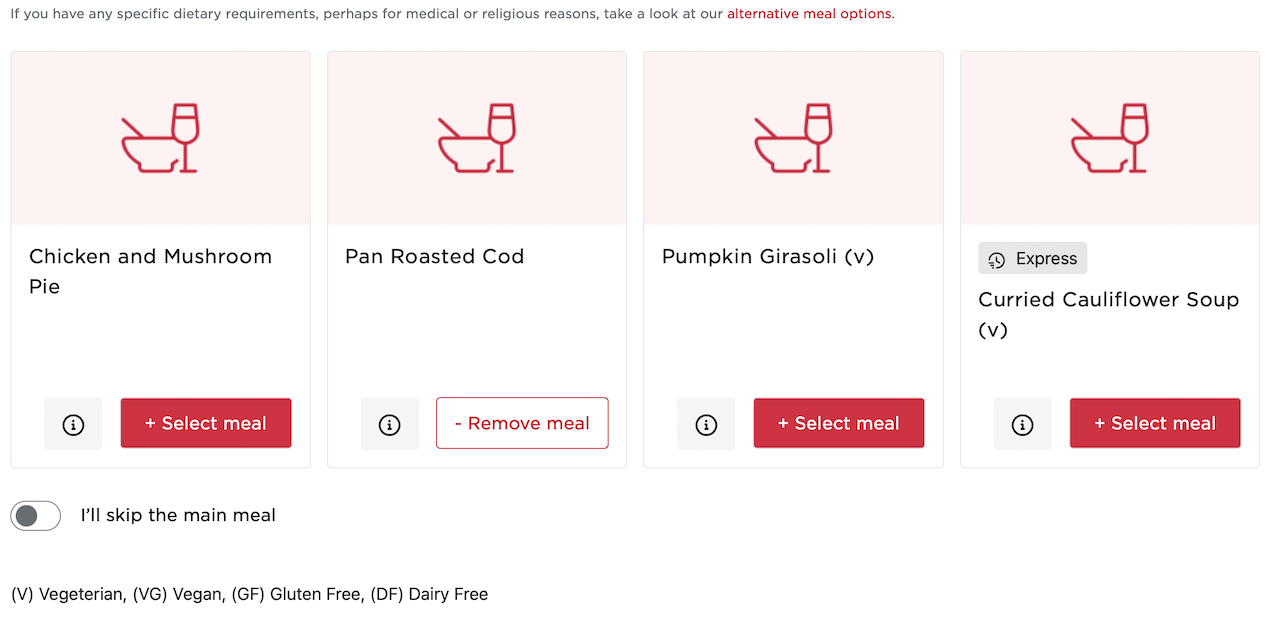Screen dimensions: 1280x641
Task: Click the Curried Cauliflower Soup meal image
Action: click(x=1110, y=138)
